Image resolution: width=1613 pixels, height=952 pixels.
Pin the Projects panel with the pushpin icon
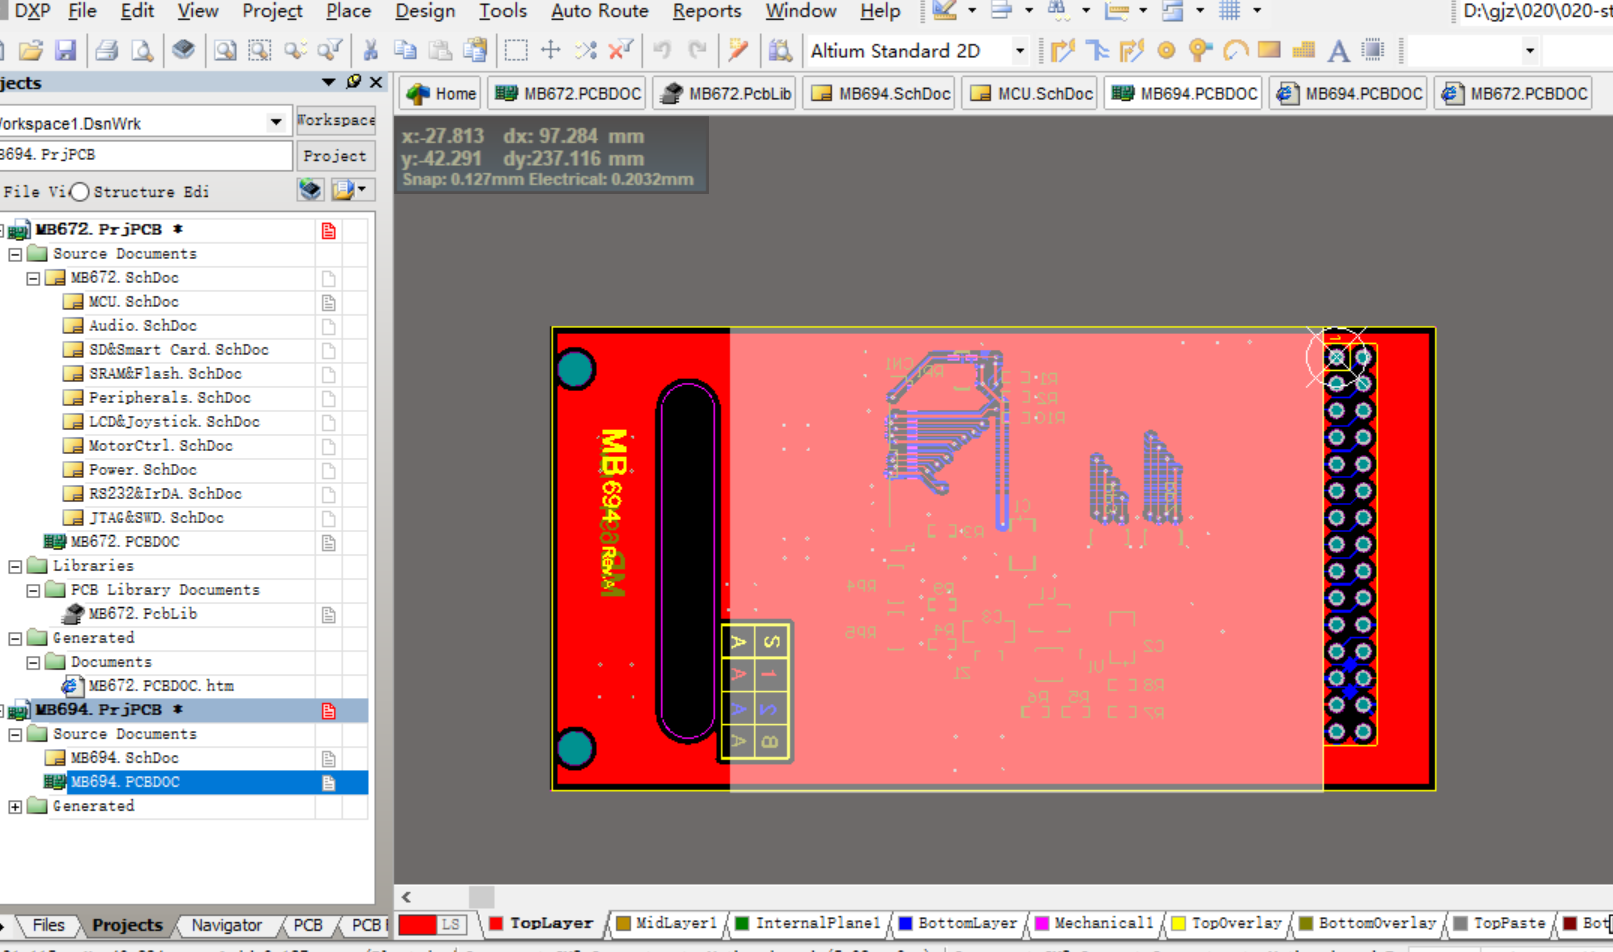(353, 82)
